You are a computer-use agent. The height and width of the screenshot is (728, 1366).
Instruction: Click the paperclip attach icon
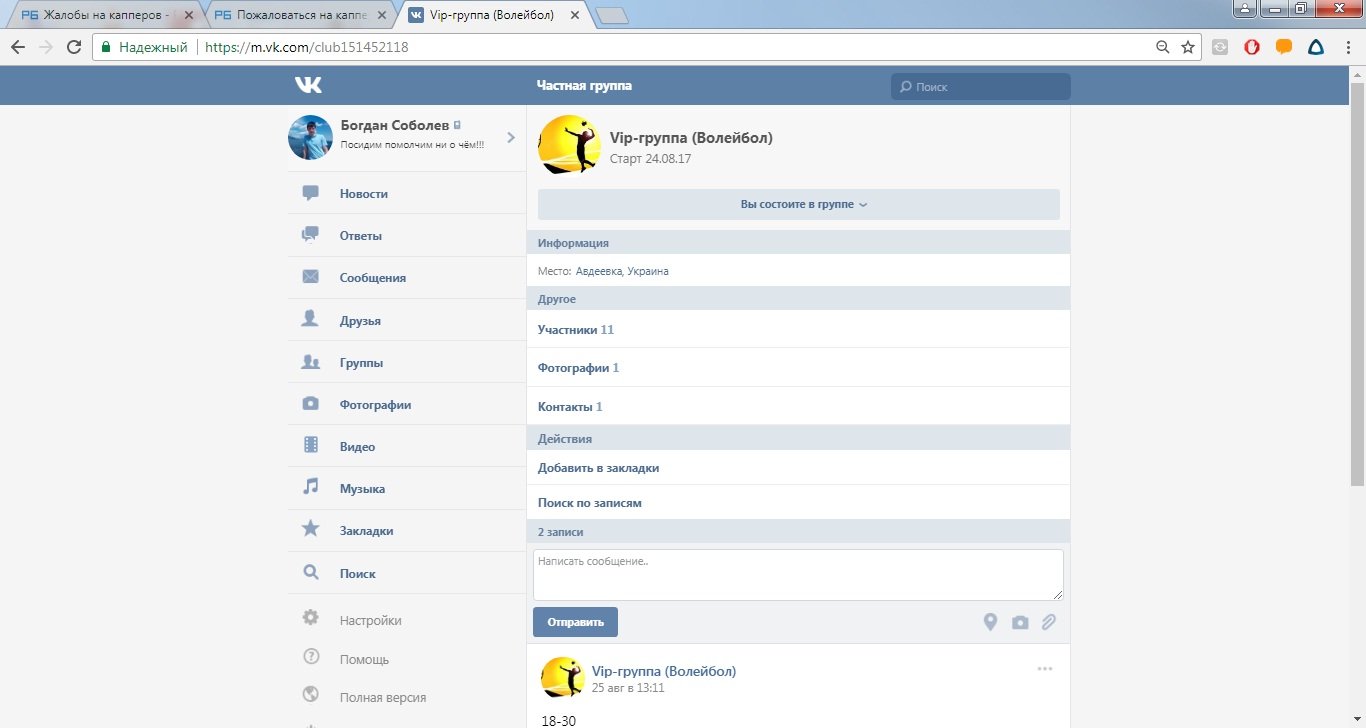(x=1048, y=622)
